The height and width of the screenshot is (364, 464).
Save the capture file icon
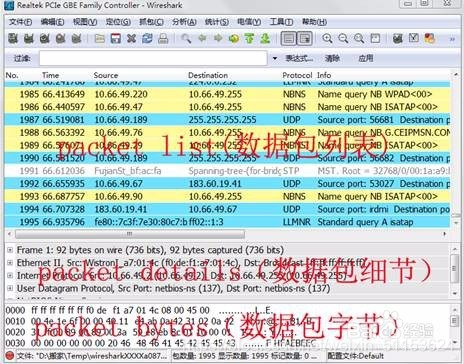coord(115,39)
